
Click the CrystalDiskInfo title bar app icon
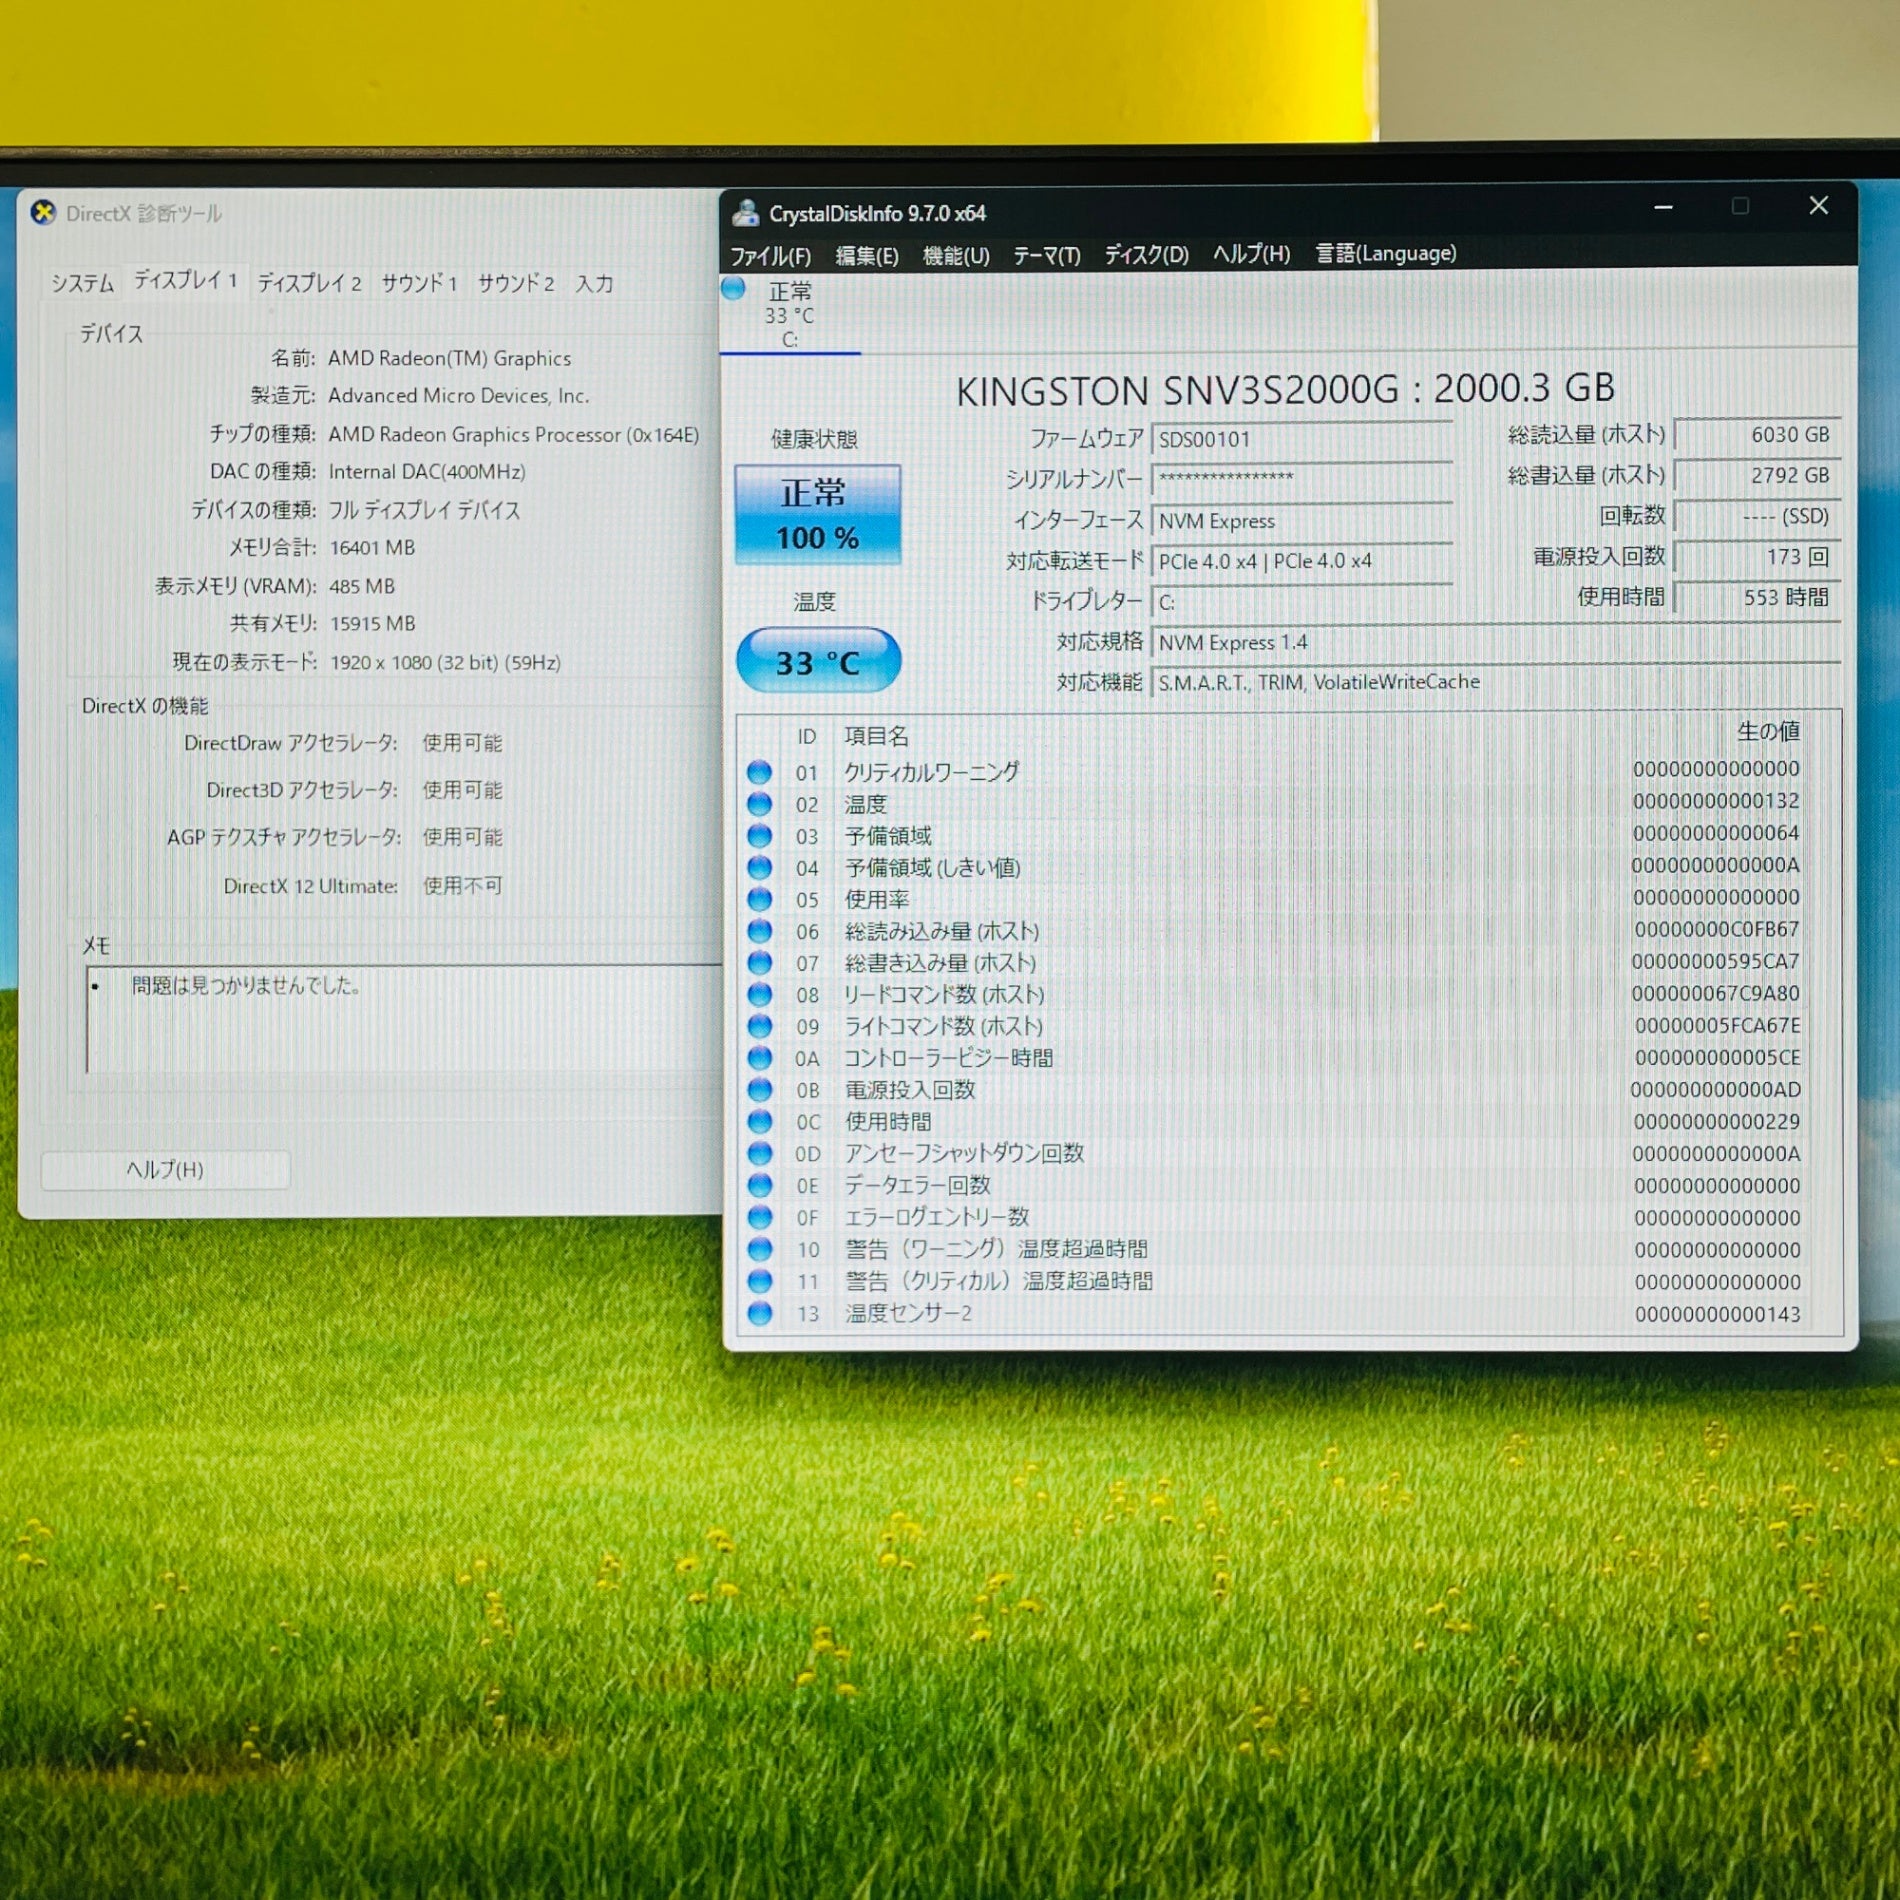pyautogui.click(x=745, y=213)
